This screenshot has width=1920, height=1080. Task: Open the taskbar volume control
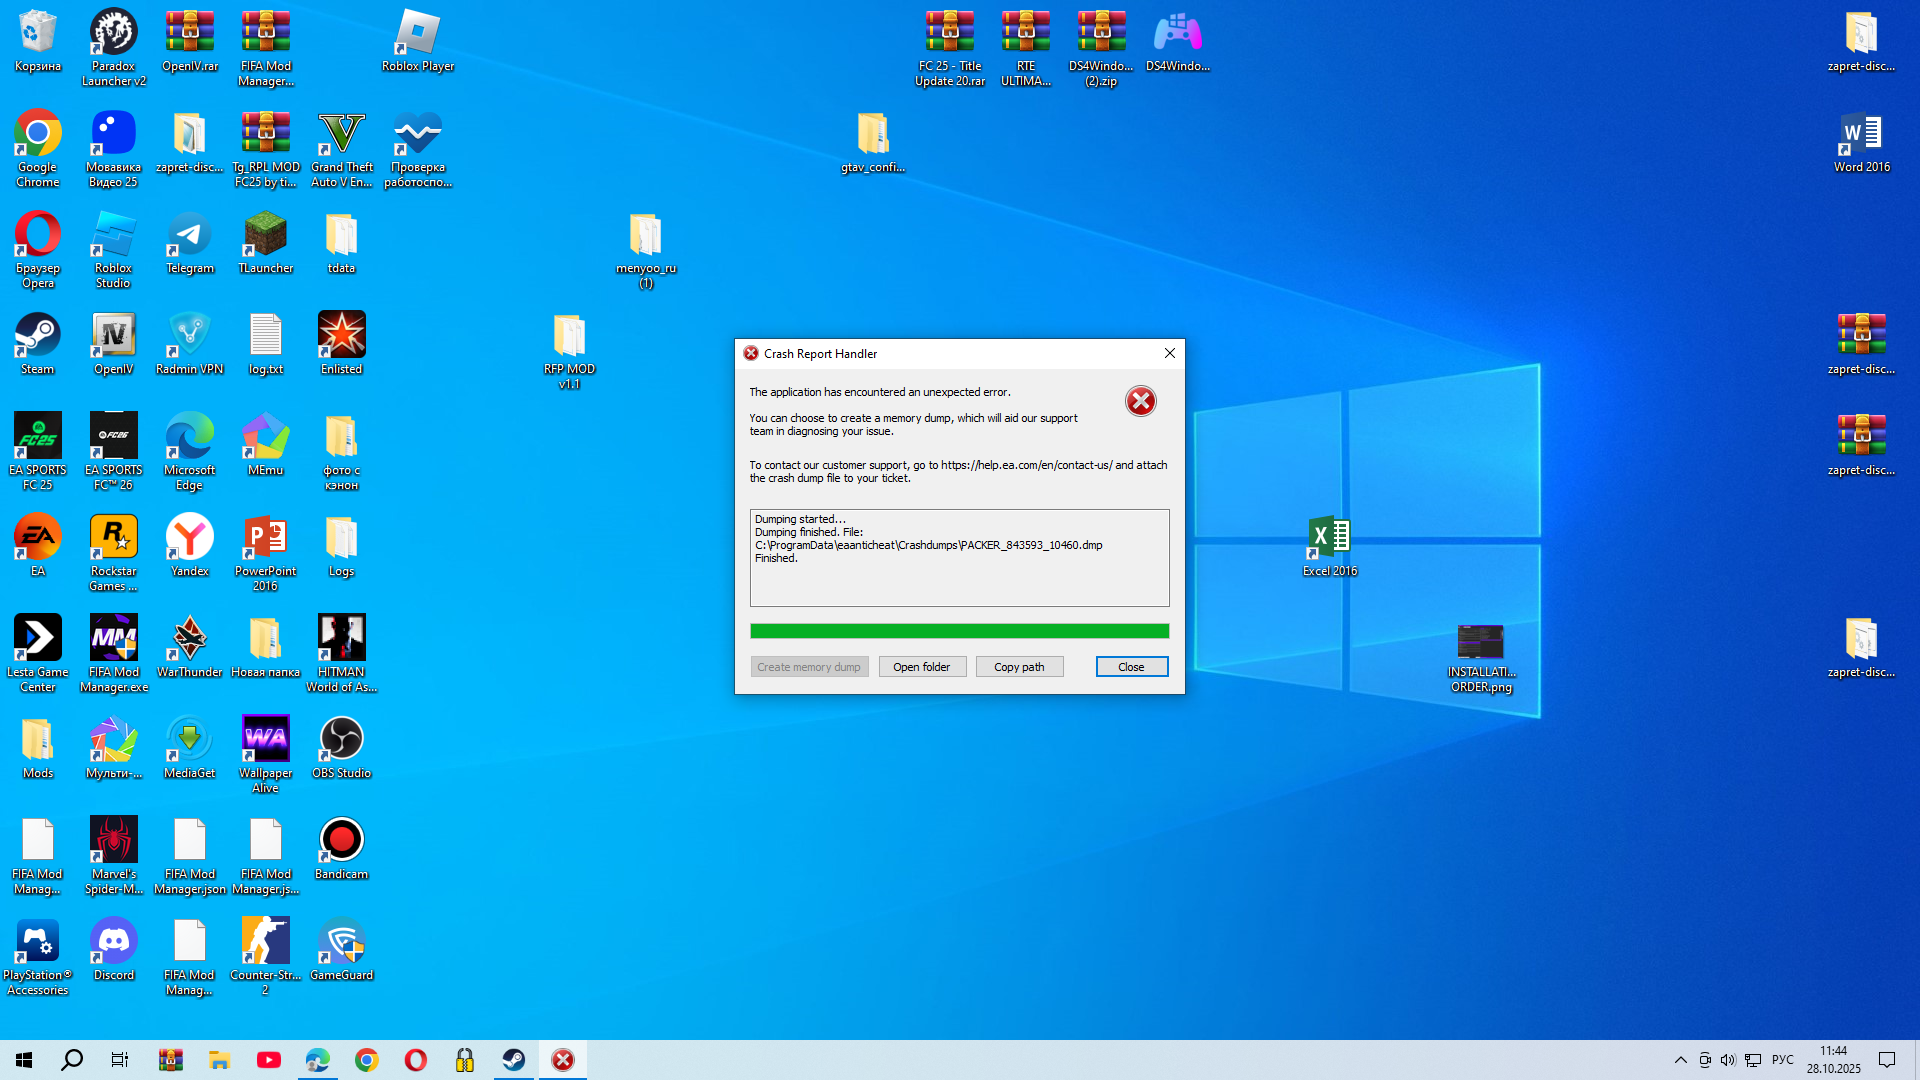pos(1728,1060)
